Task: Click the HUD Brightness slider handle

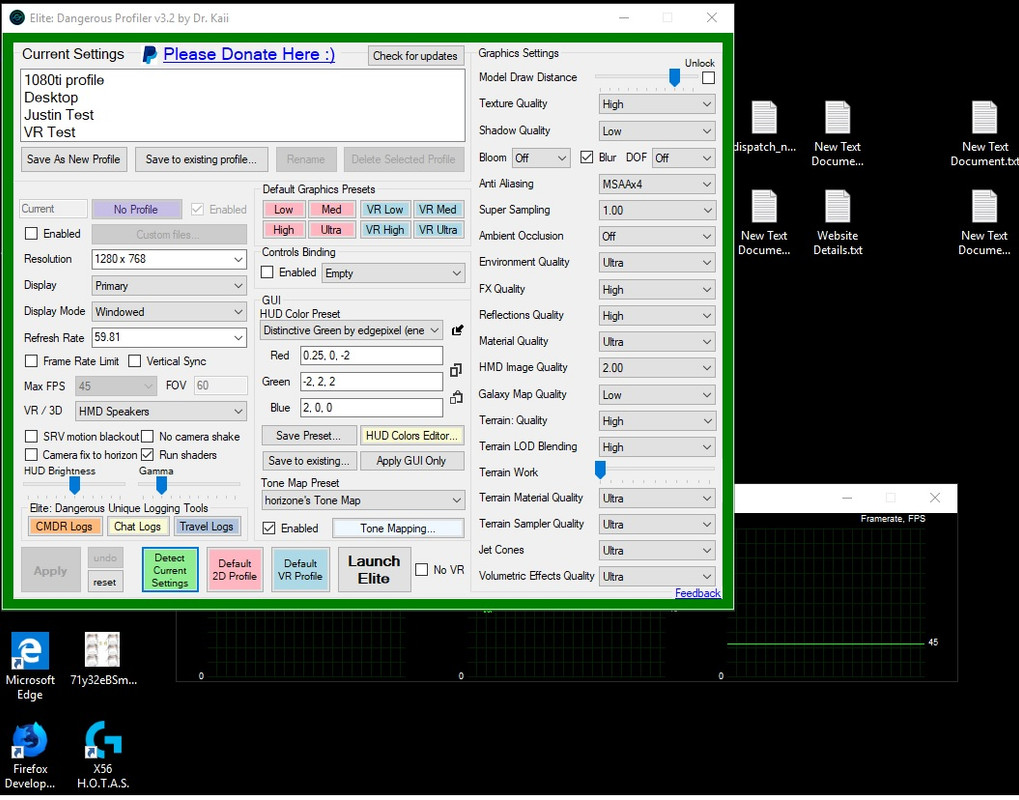Action: 75,485
